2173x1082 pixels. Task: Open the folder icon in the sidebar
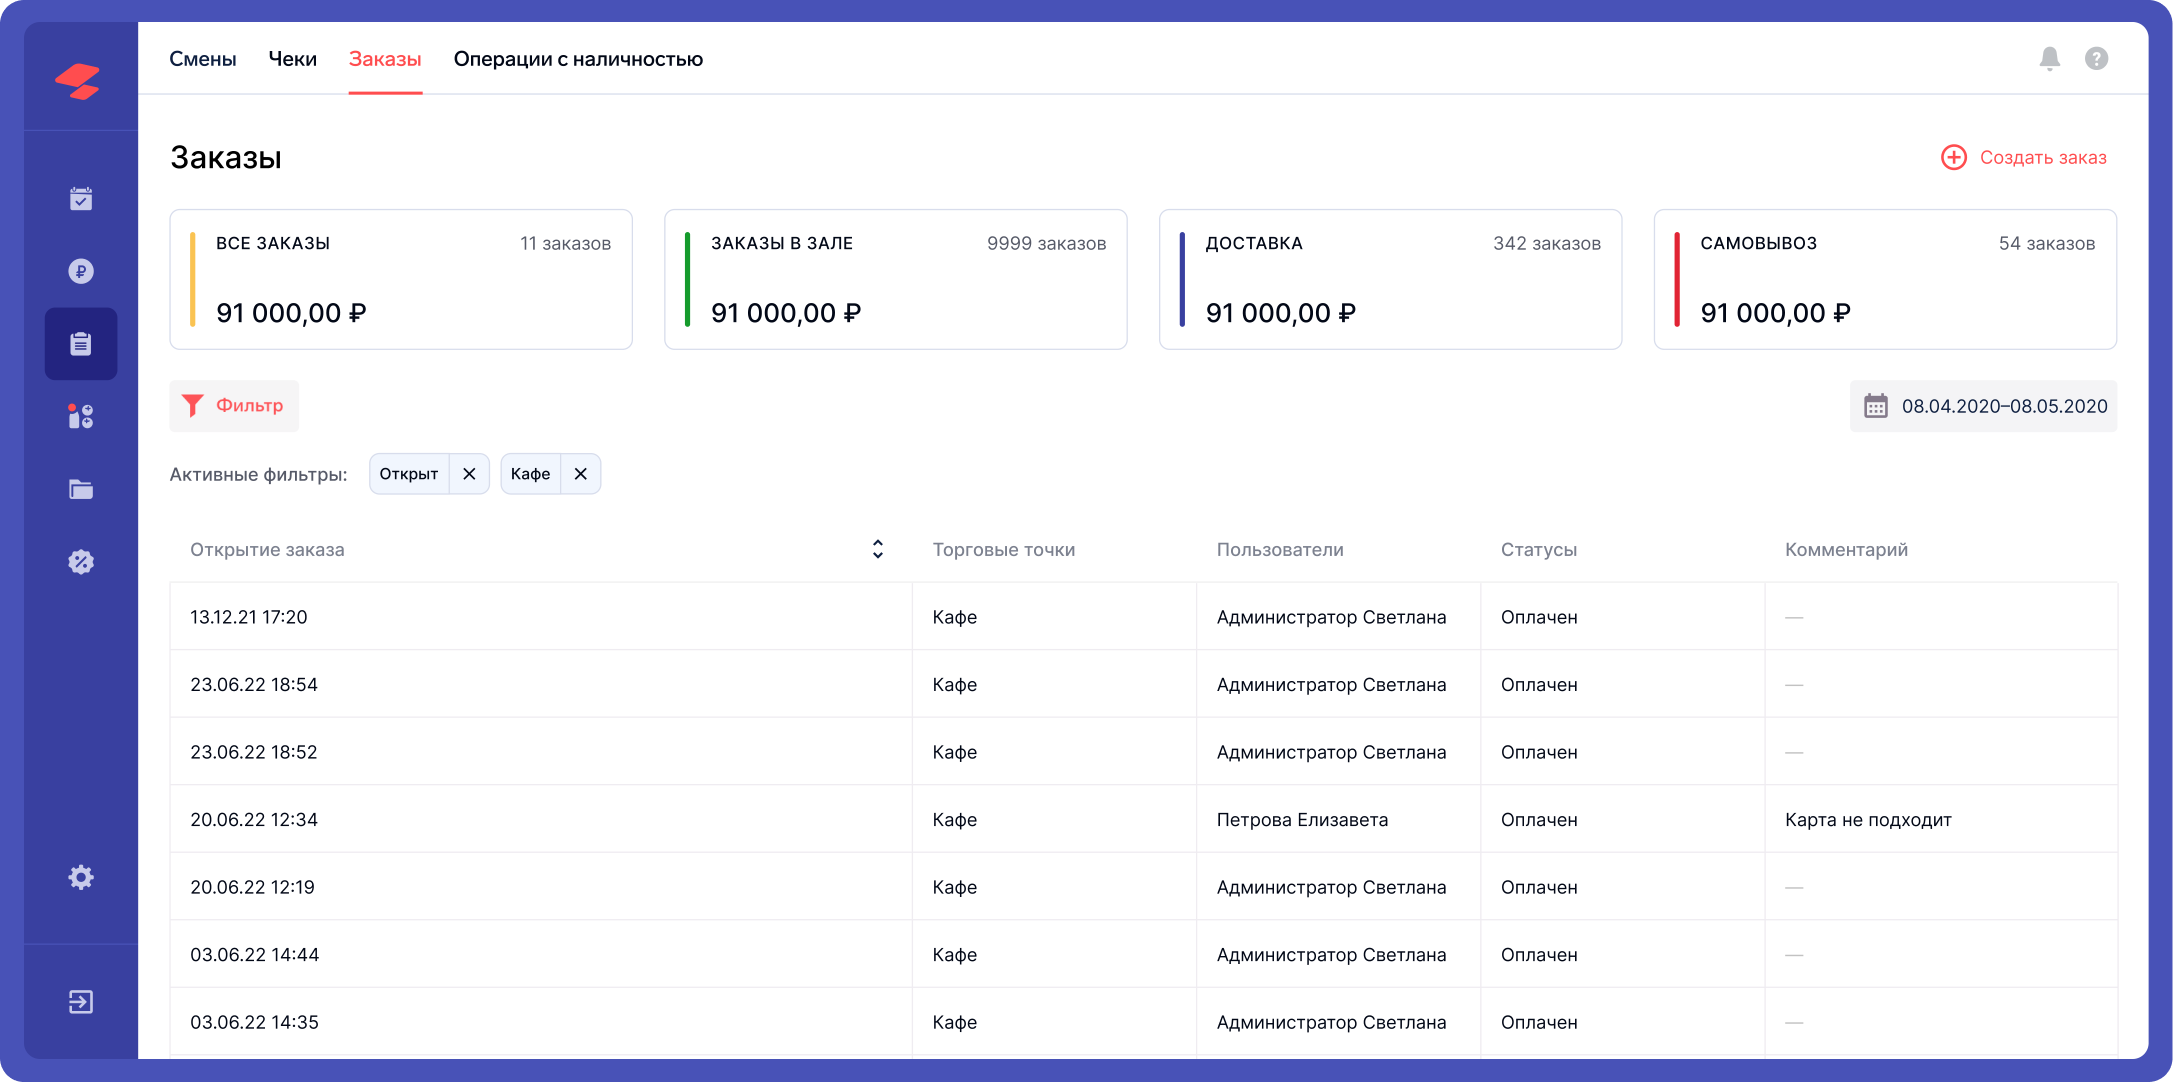click(81, 489)
